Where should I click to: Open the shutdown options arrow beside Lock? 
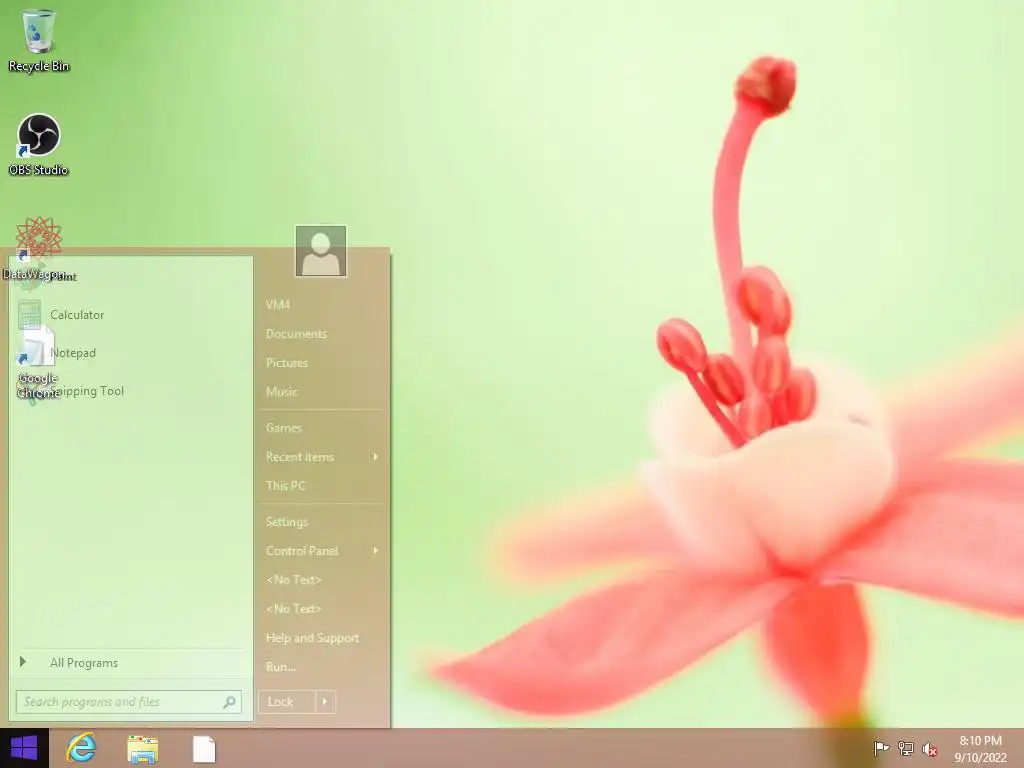coord(325,702)
